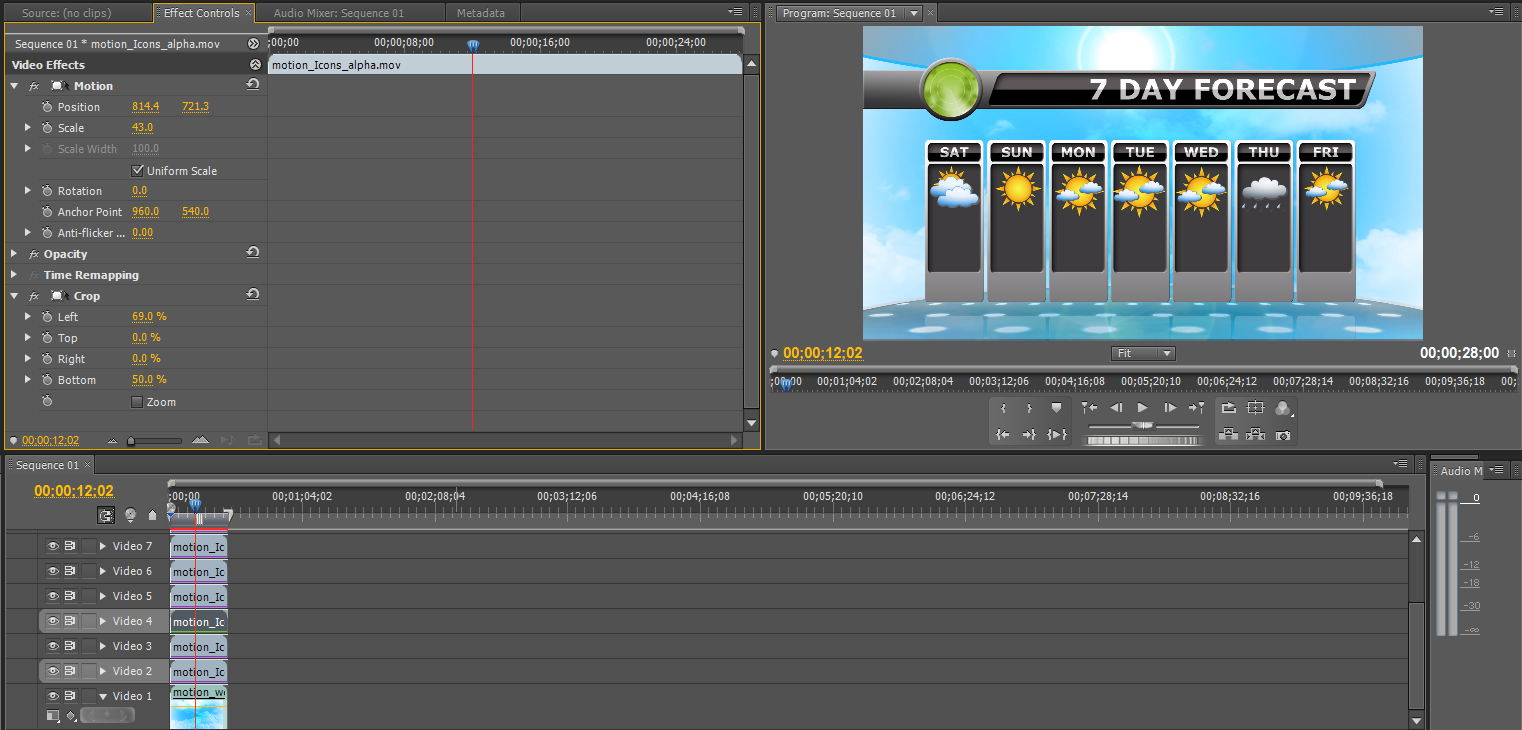Click Show Keyframes icon under Video 1
Screen dimensions: 1522x730
(71, 716)
